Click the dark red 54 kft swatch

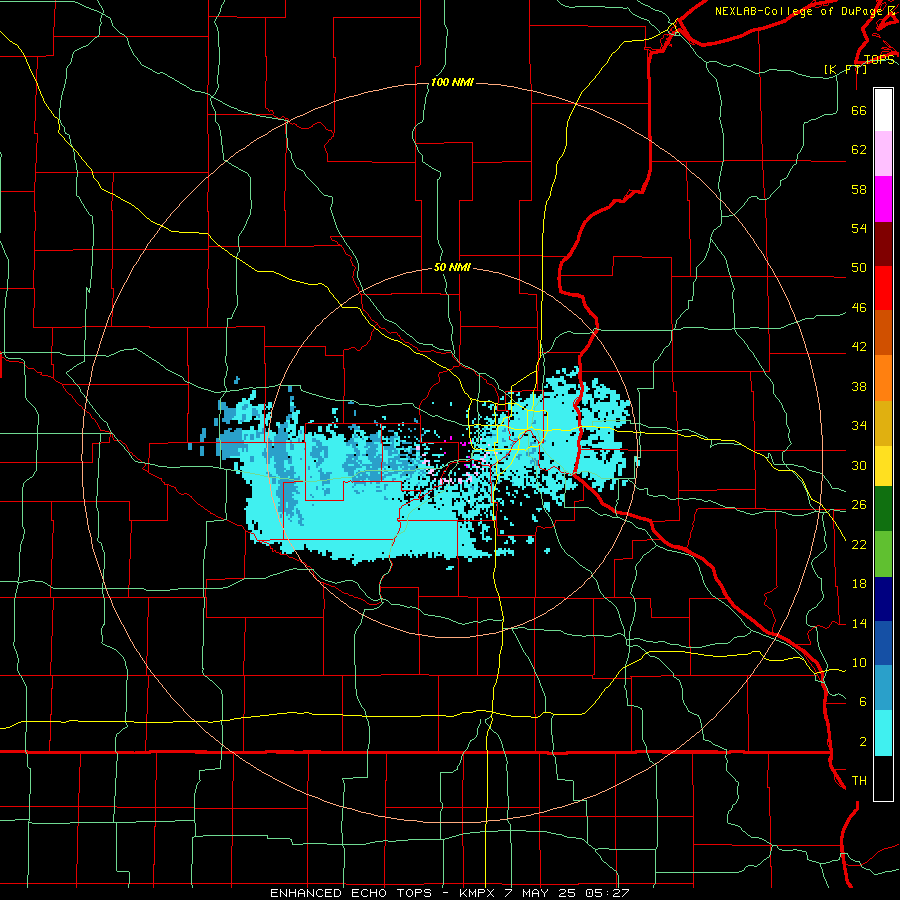[883, 244]
